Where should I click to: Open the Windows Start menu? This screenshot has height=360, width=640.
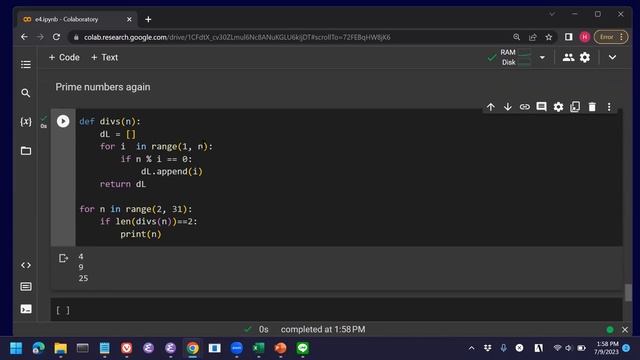pyautogui.click(x=16, y=348)
